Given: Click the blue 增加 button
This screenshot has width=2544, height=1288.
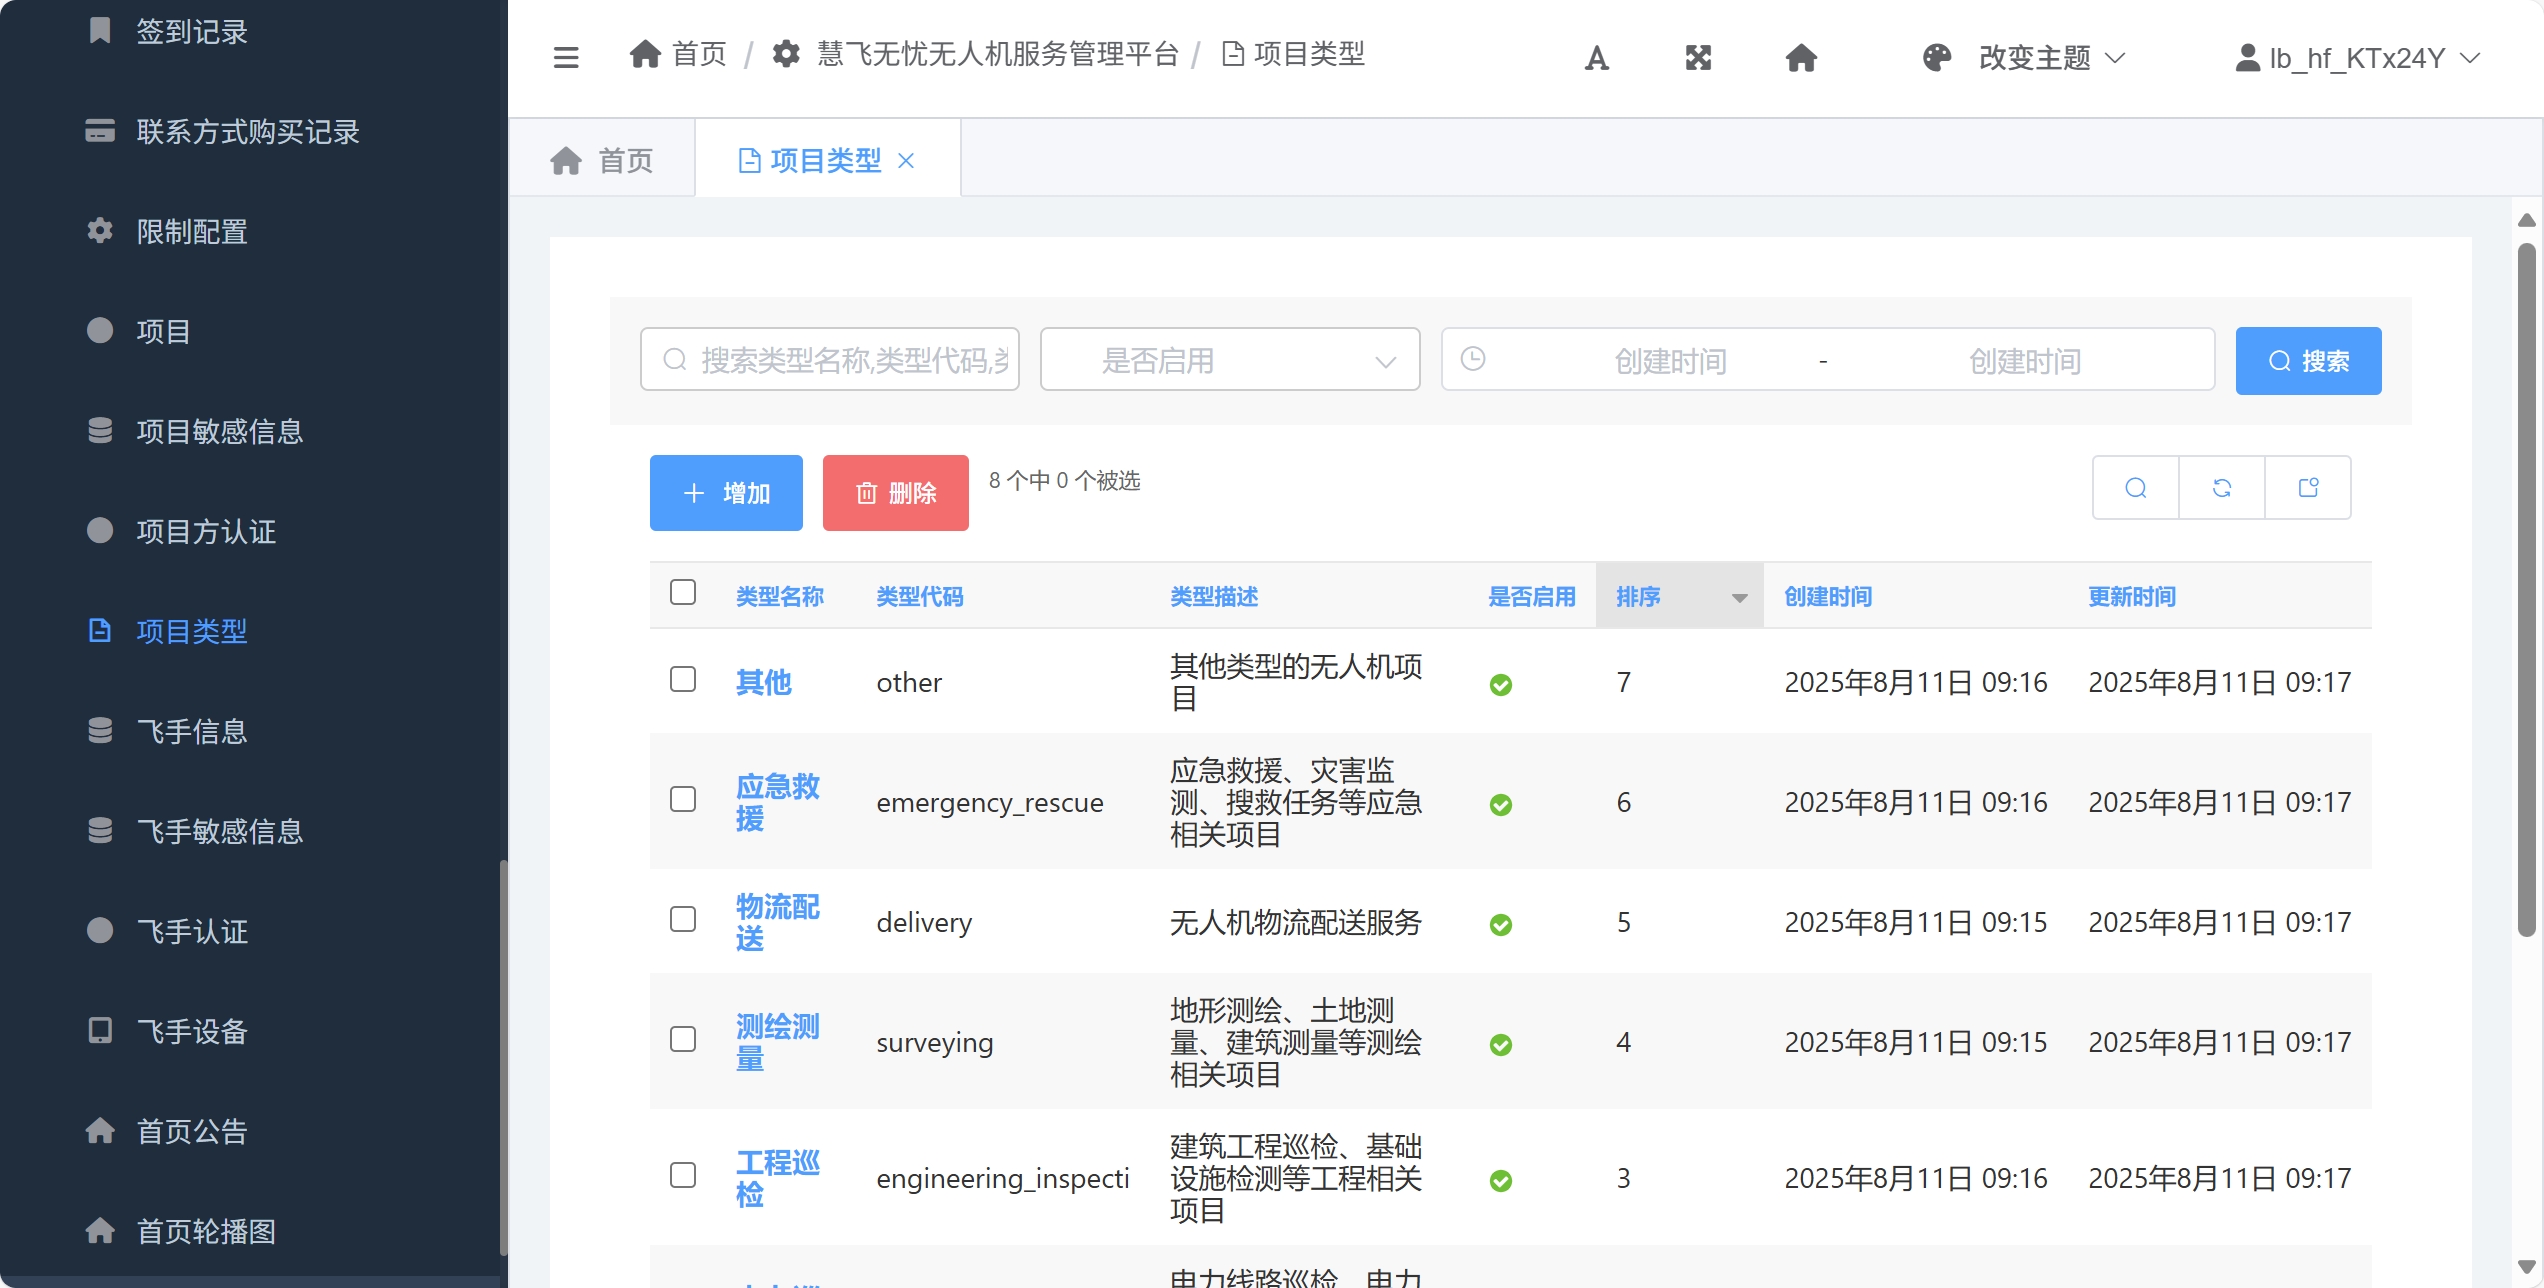Looking at the screenshot, I should tap(726, 493).
